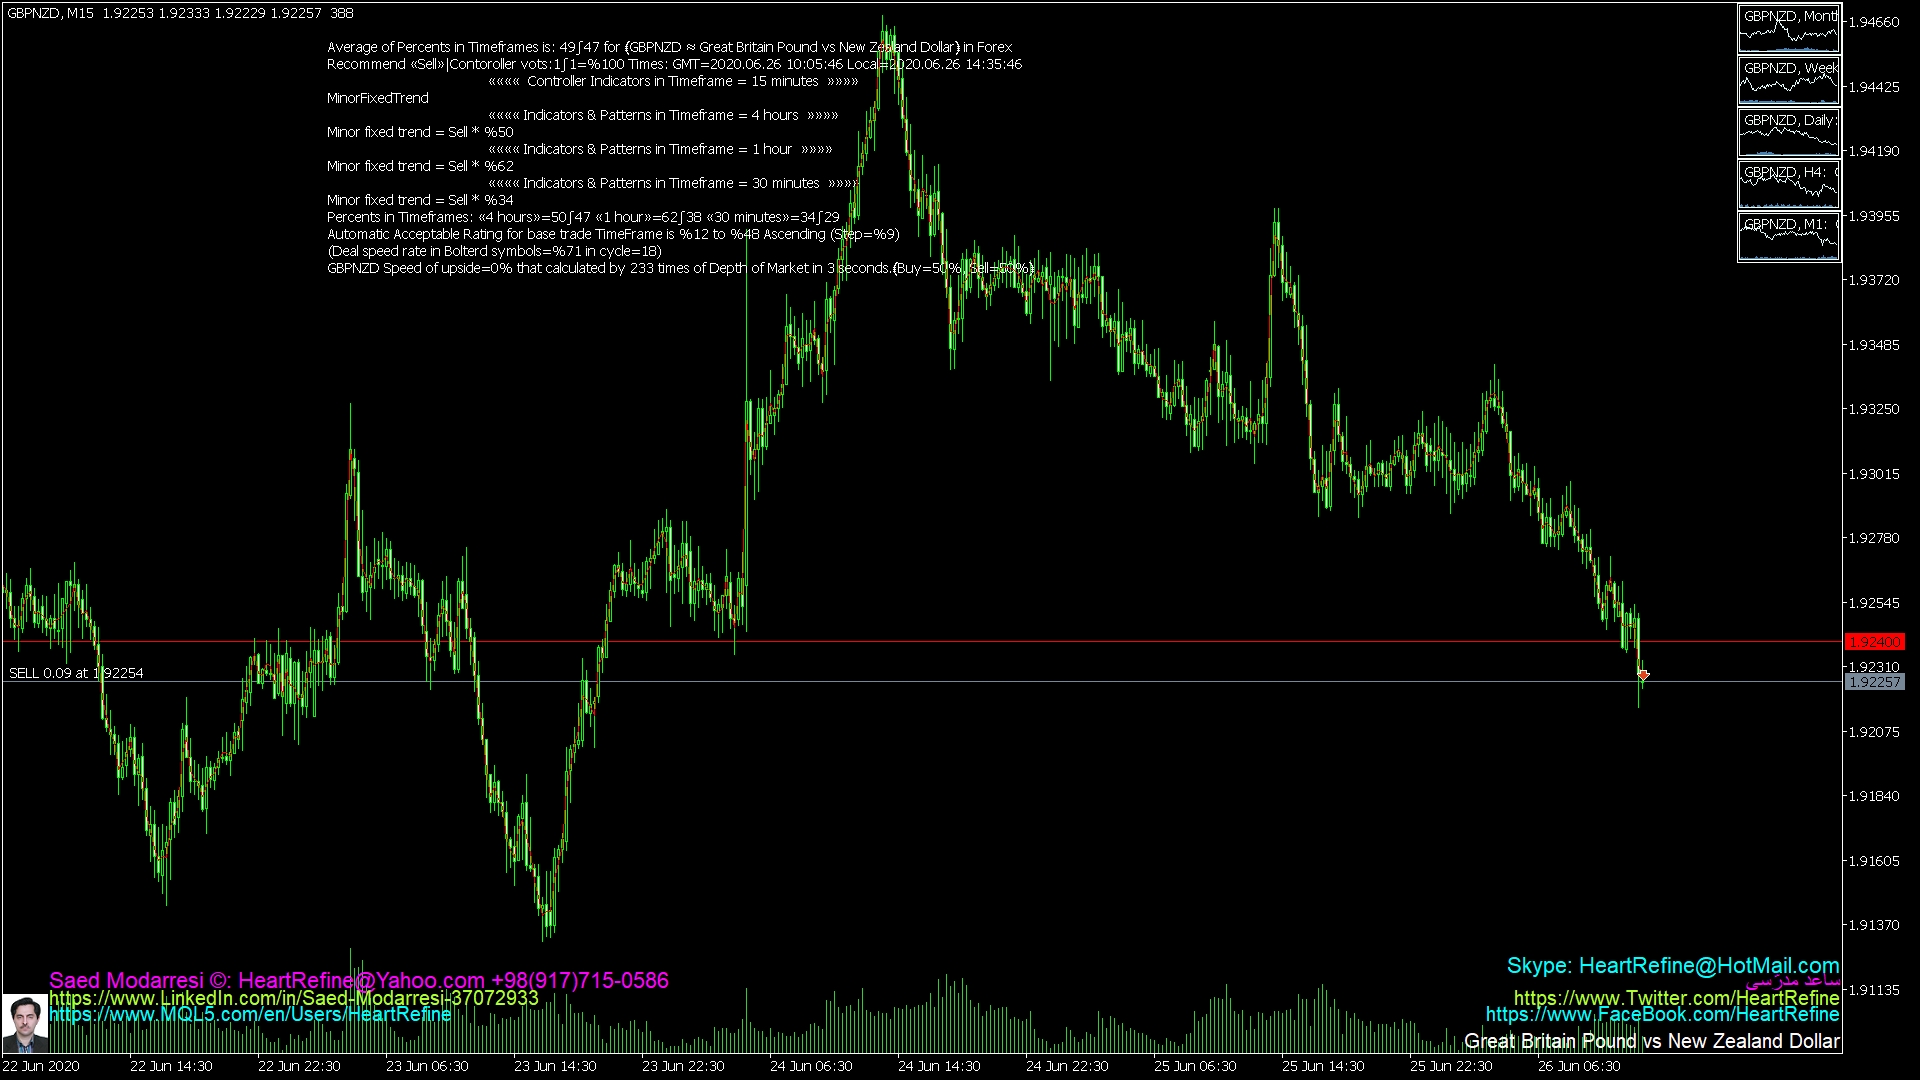Click the 'Average of Percents in Timeframes' line
This screenshot has width=1920, height=1080.
669,47
